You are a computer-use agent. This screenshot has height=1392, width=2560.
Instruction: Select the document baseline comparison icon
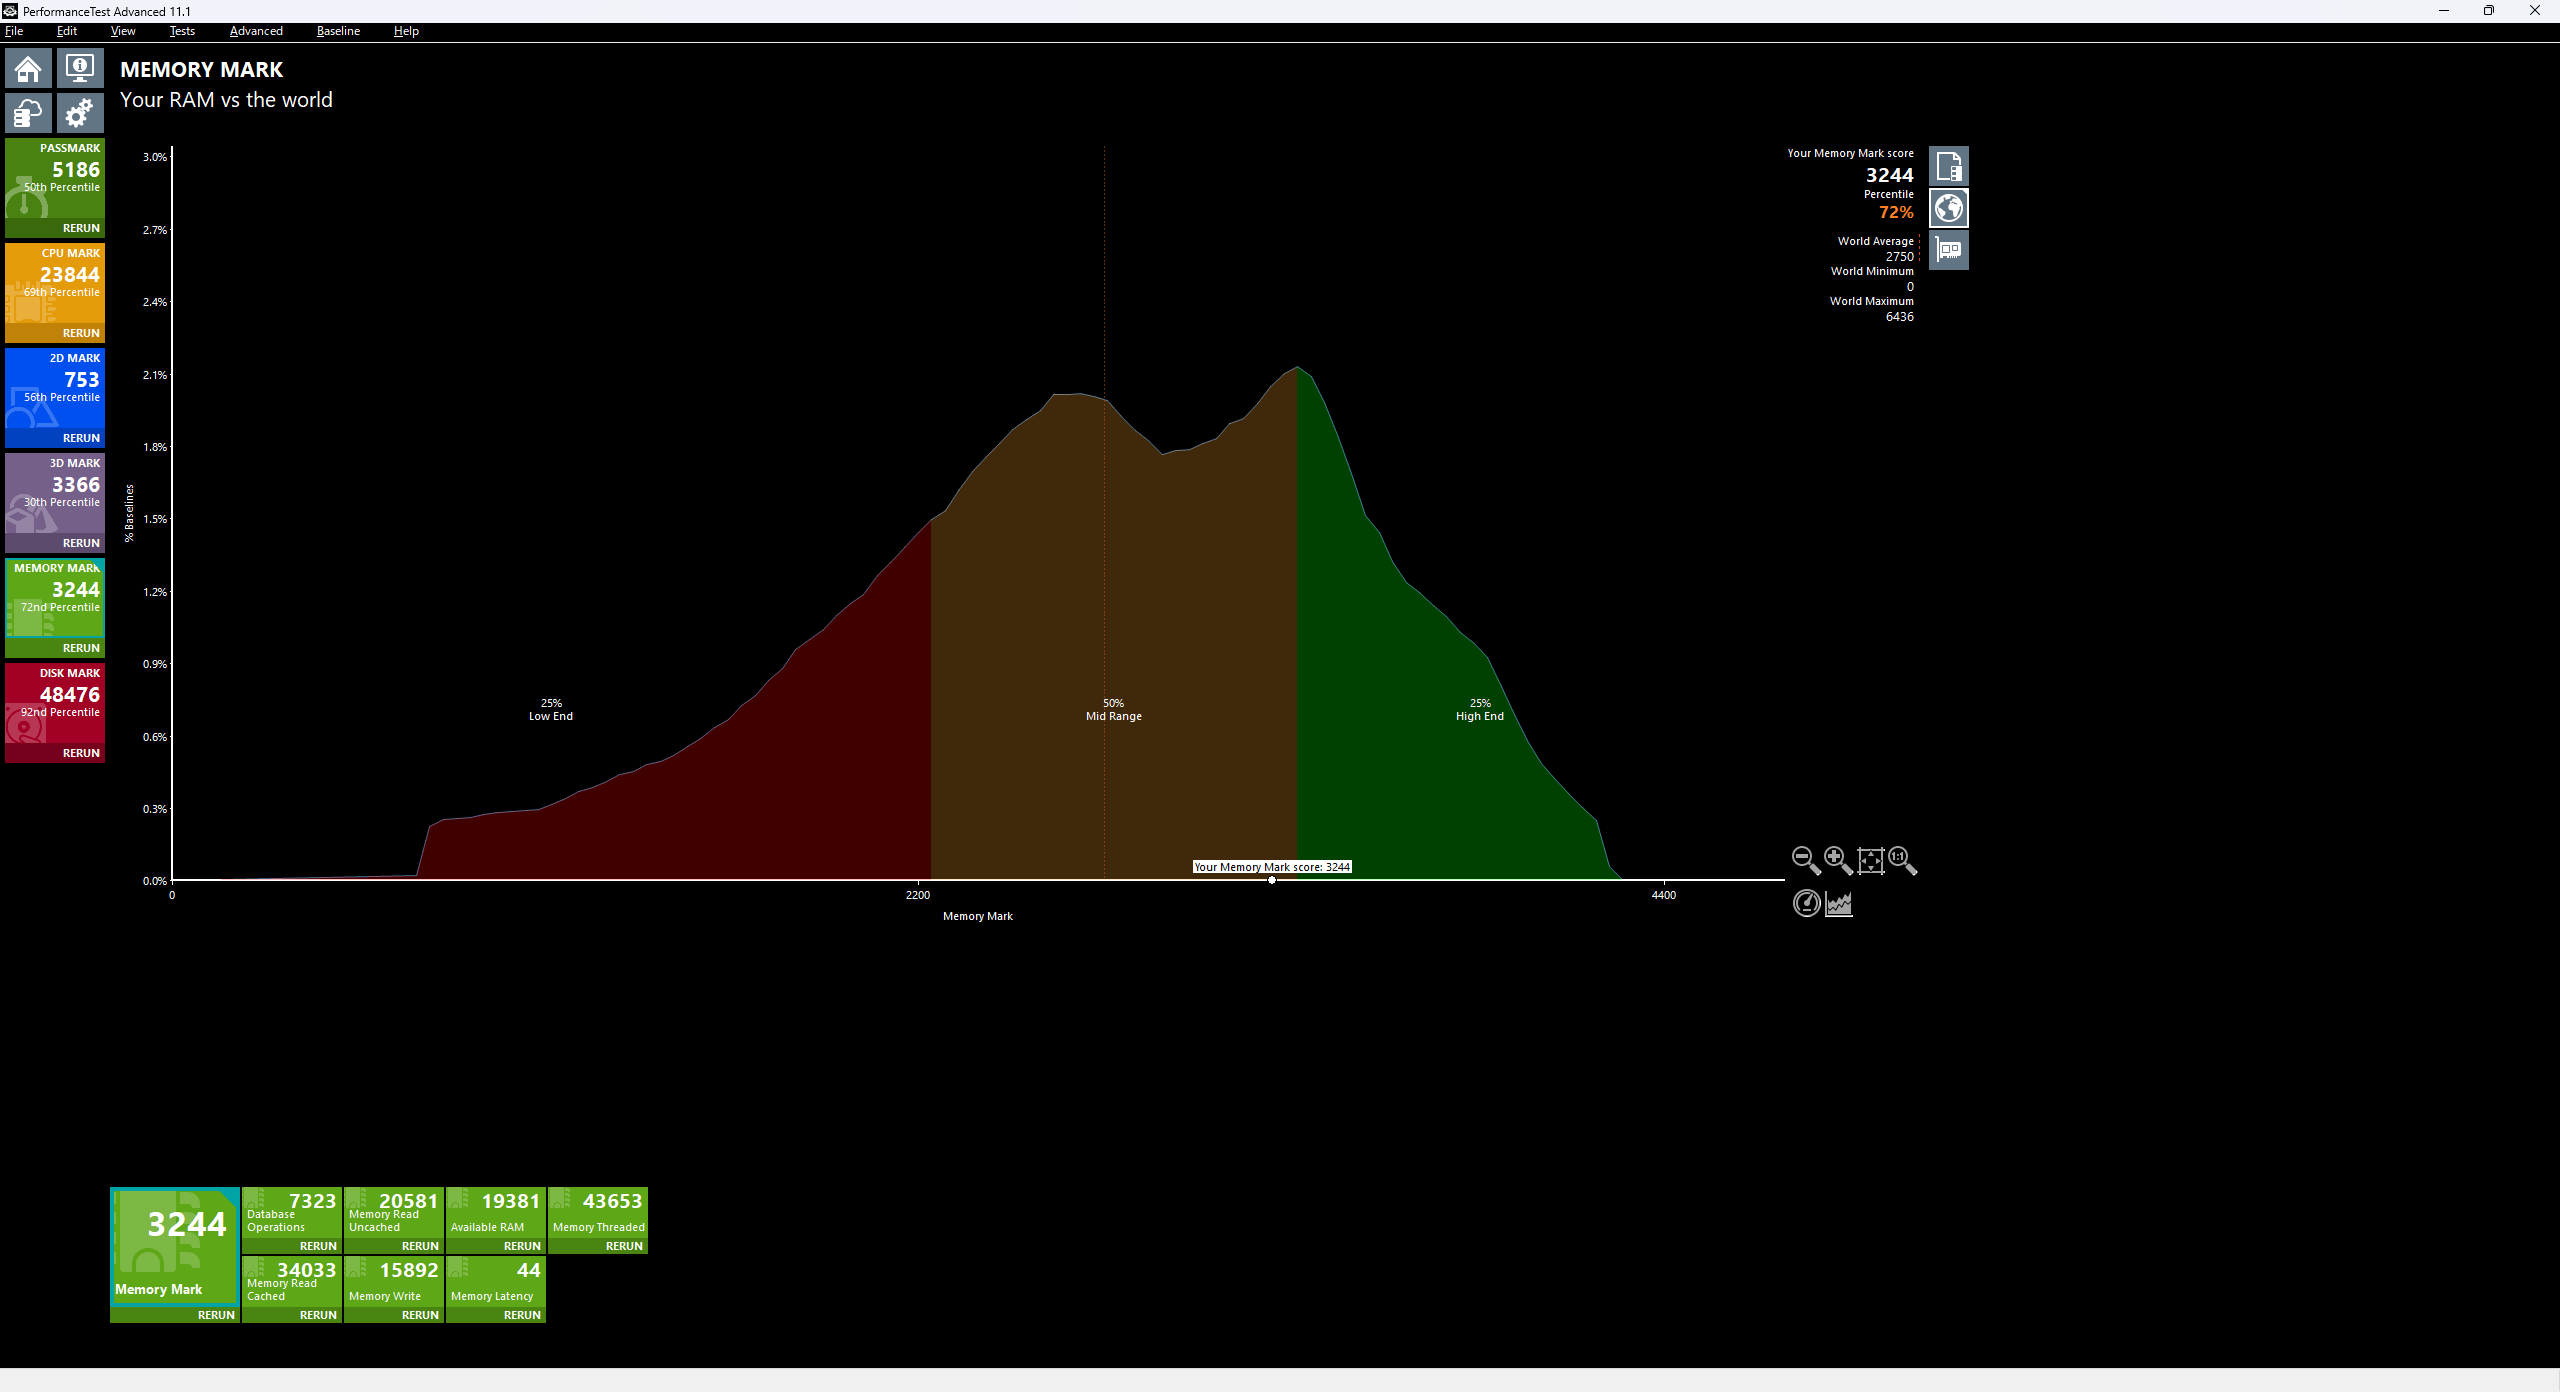[1948, 167]
